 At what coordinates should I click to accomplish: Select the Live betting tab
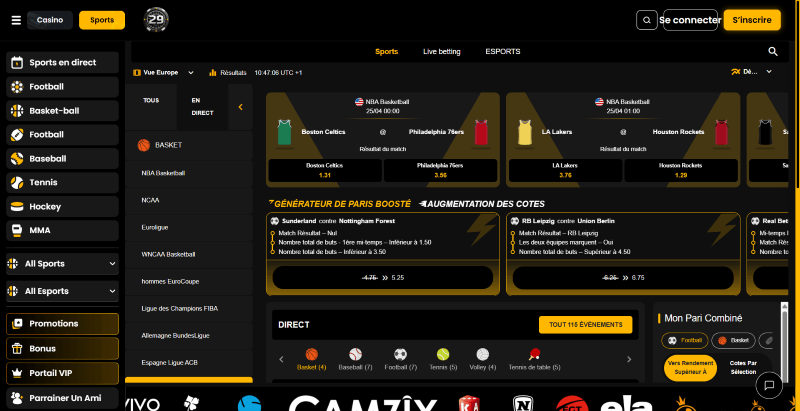pos(442,52)
